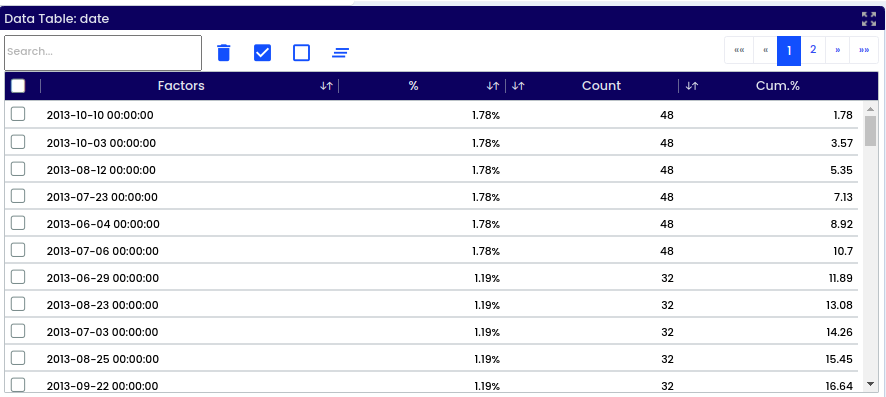Toggle the header select-all checkbox

(x=18, y=86)
